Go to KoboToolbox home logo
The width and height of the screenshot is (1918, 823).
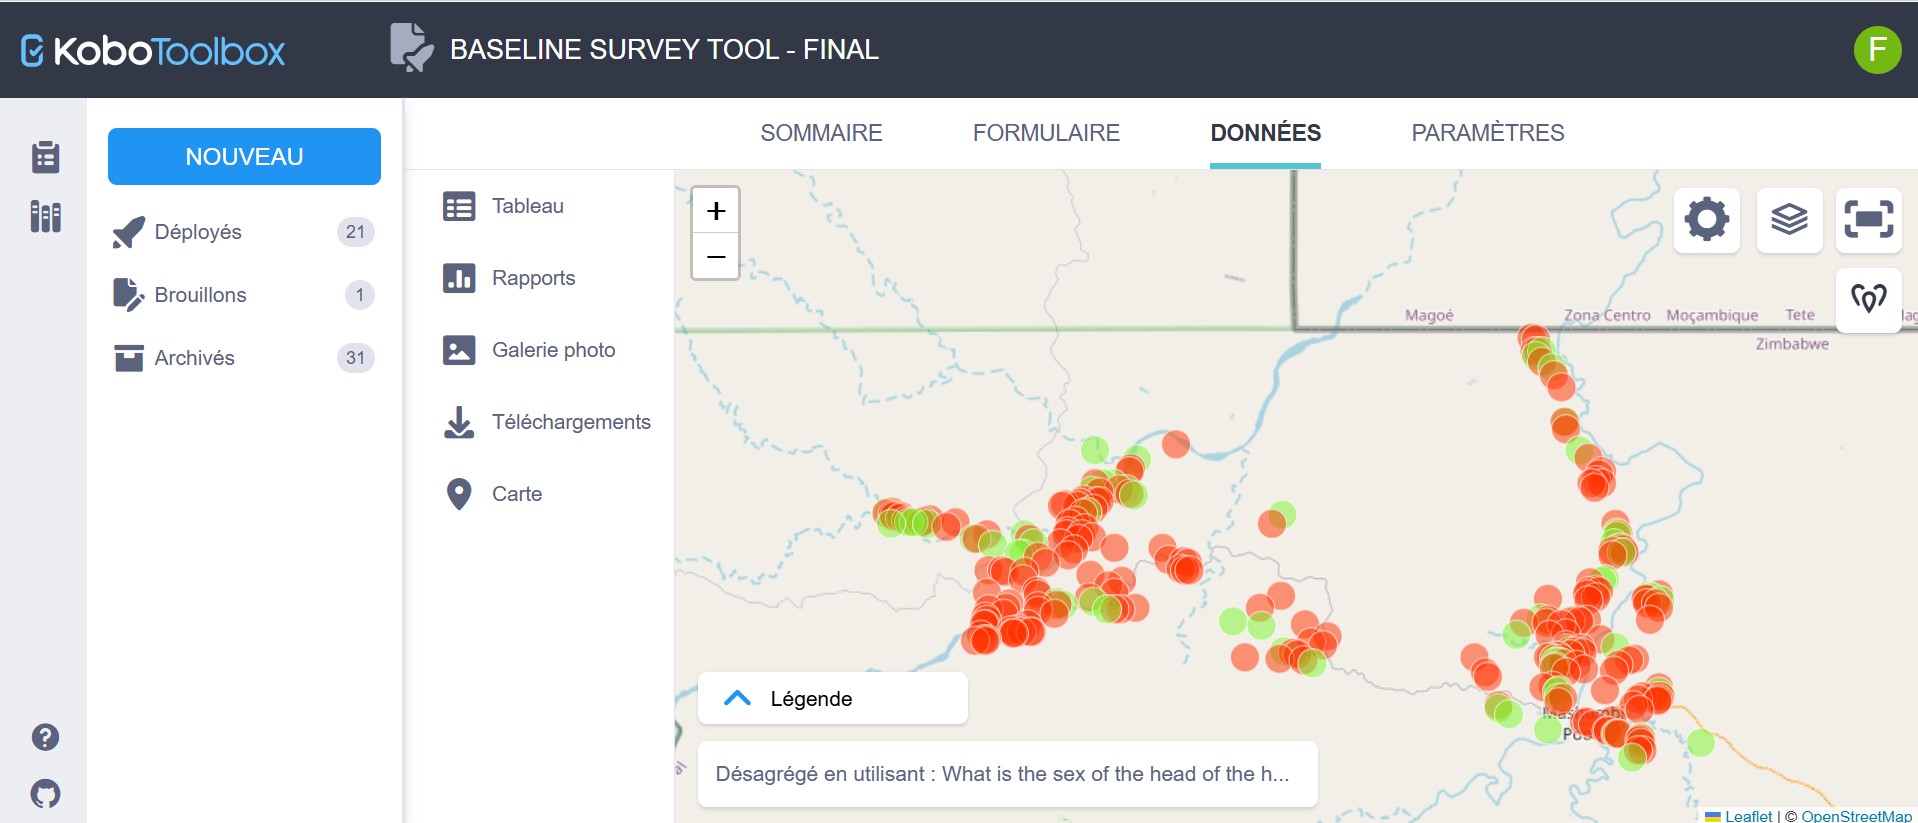tap(153, 51)
